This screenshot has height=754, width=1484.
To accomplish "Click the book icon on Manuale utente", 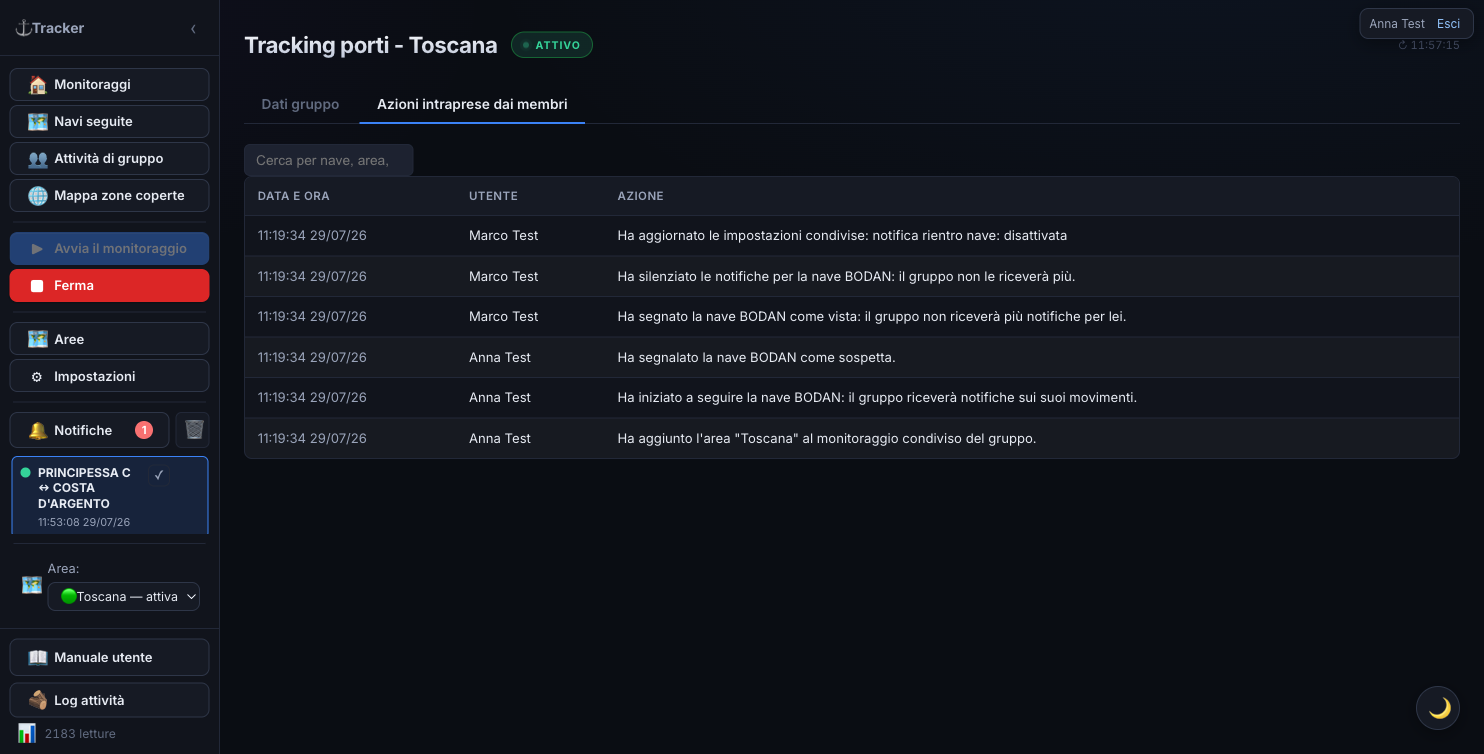I will [38, 657].
